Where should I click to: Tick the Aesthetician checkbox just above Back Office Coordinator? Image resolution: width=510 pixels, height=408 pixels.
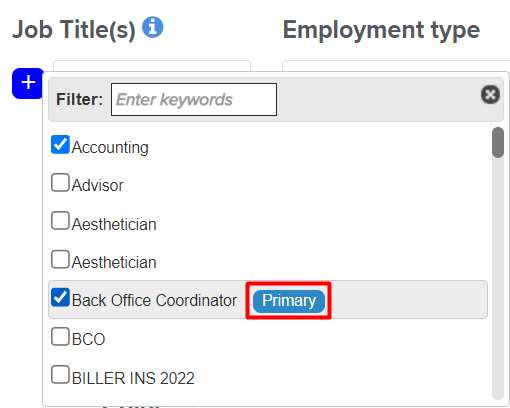point(60,259)
